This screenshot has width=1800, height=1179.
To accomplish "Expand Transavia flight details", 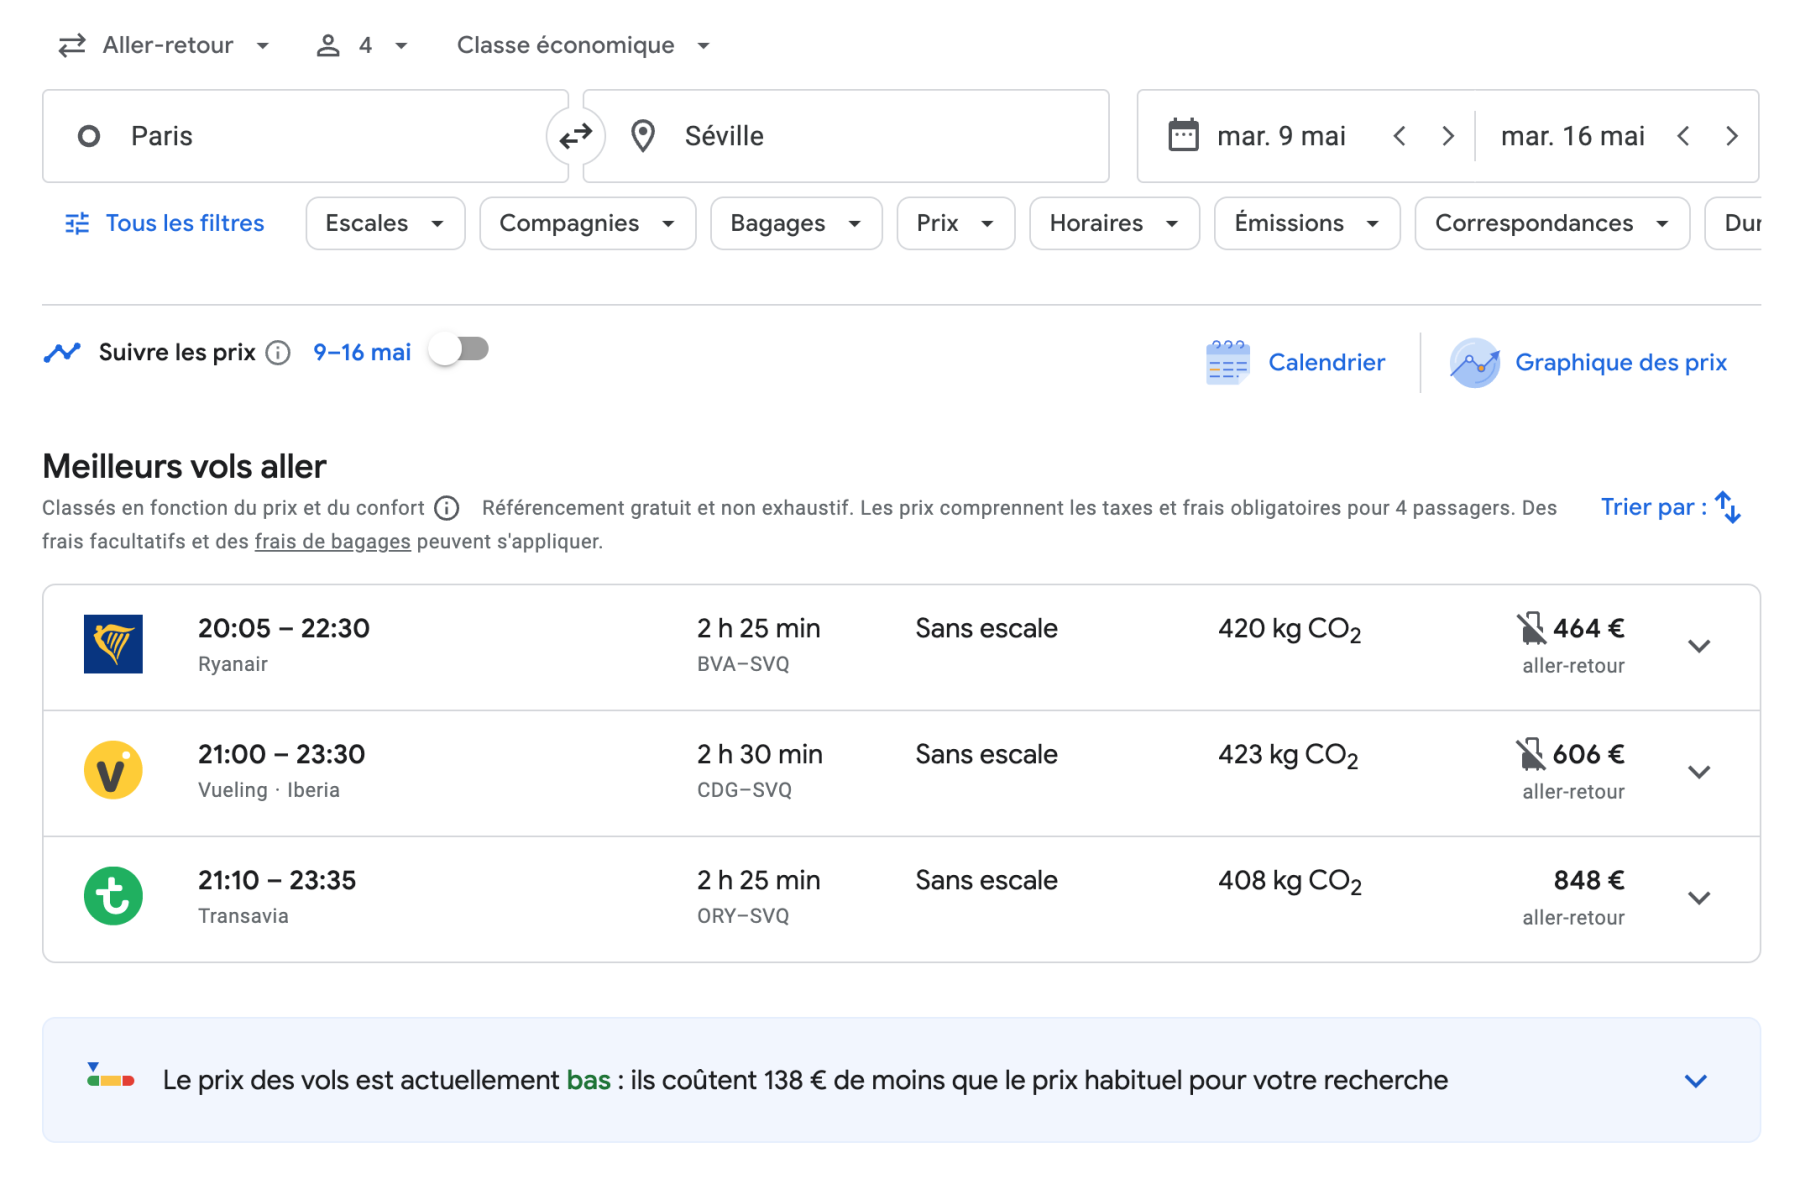I will [1699, 898].
